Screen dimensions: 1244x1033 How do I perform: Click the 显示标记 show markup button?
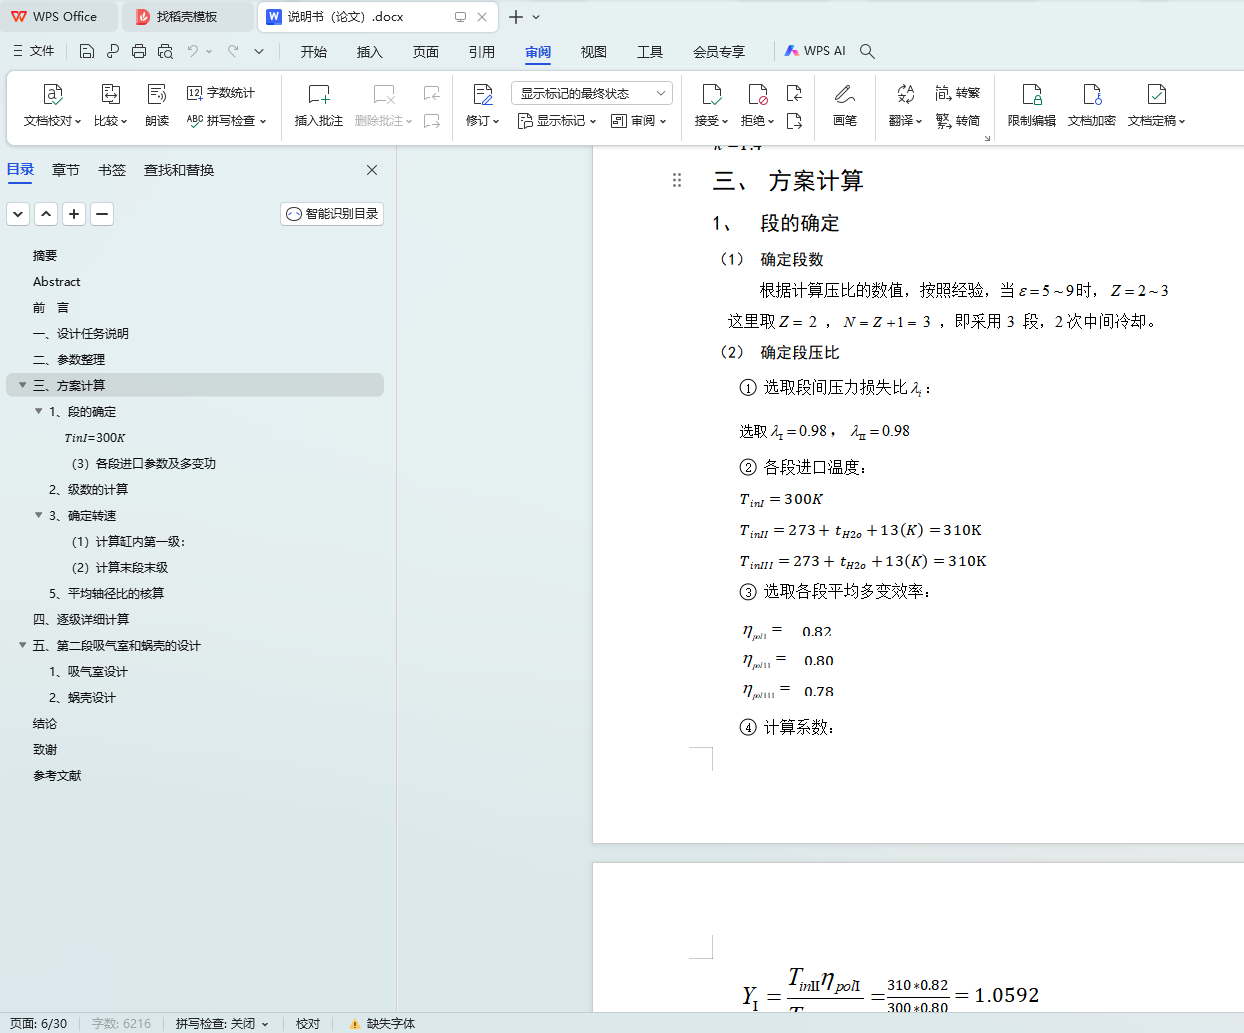[556, 121]
